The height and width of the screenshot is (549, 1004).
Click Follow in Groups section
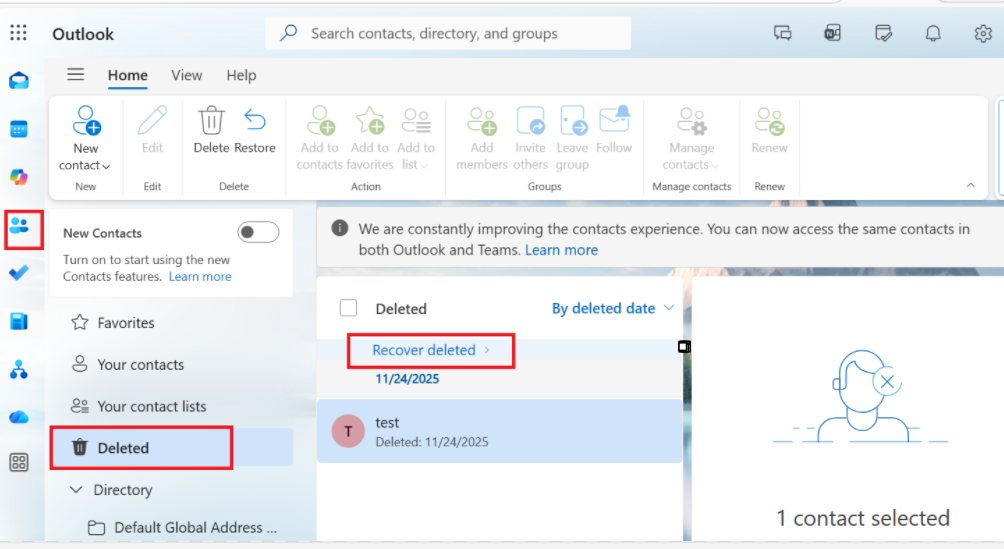[614, 130]
